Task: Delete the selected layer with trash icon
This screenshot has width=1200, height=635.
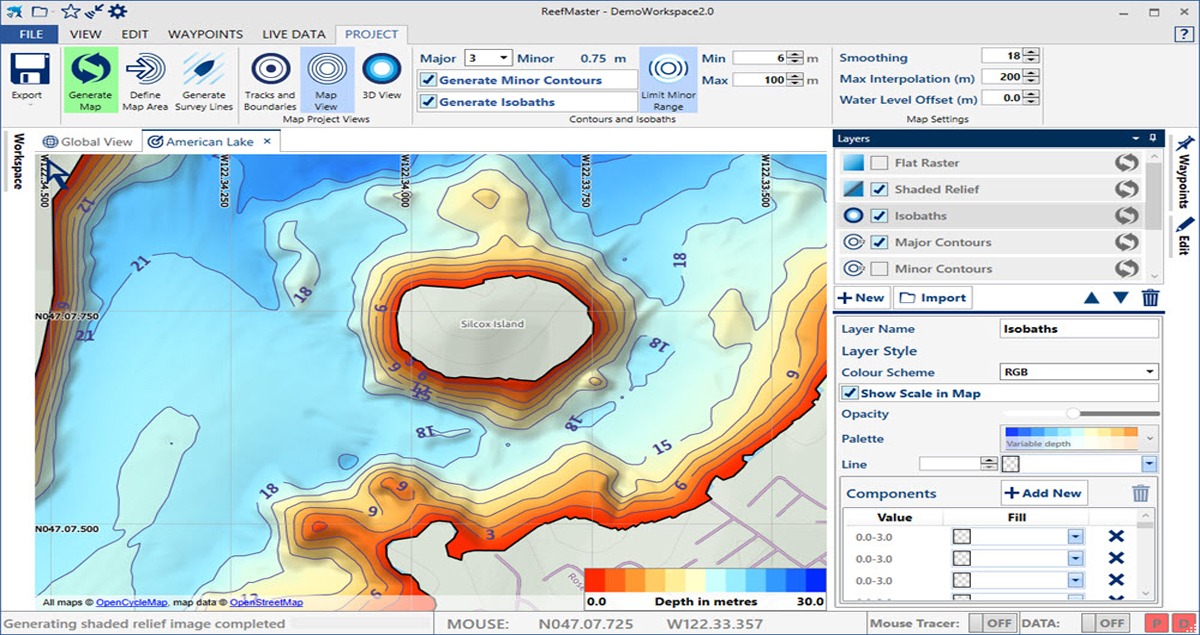Action: [1150, 297]
